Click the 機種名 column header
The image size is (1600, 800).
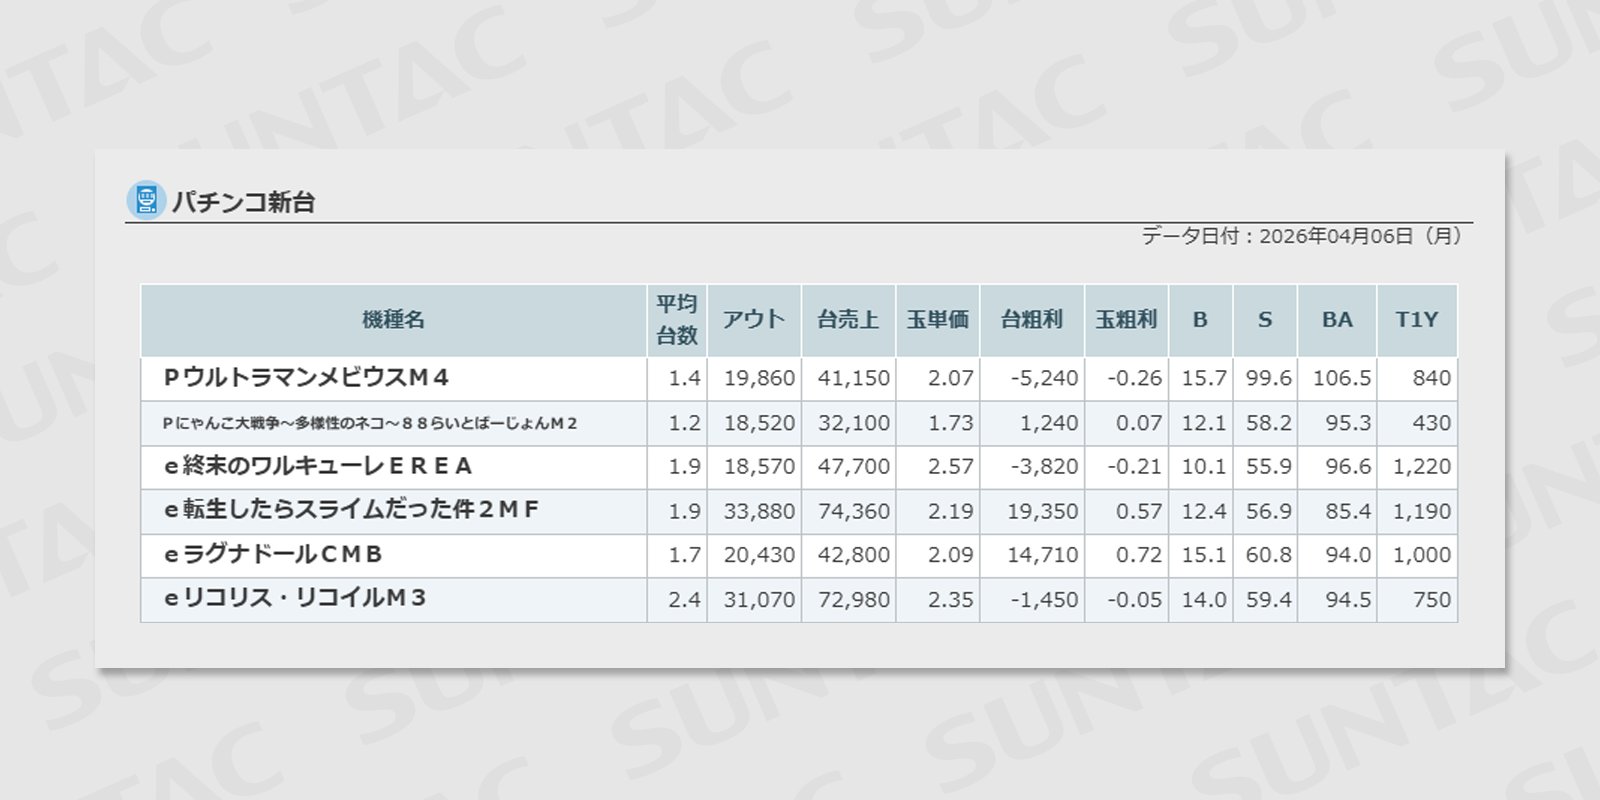pos(393,320)
